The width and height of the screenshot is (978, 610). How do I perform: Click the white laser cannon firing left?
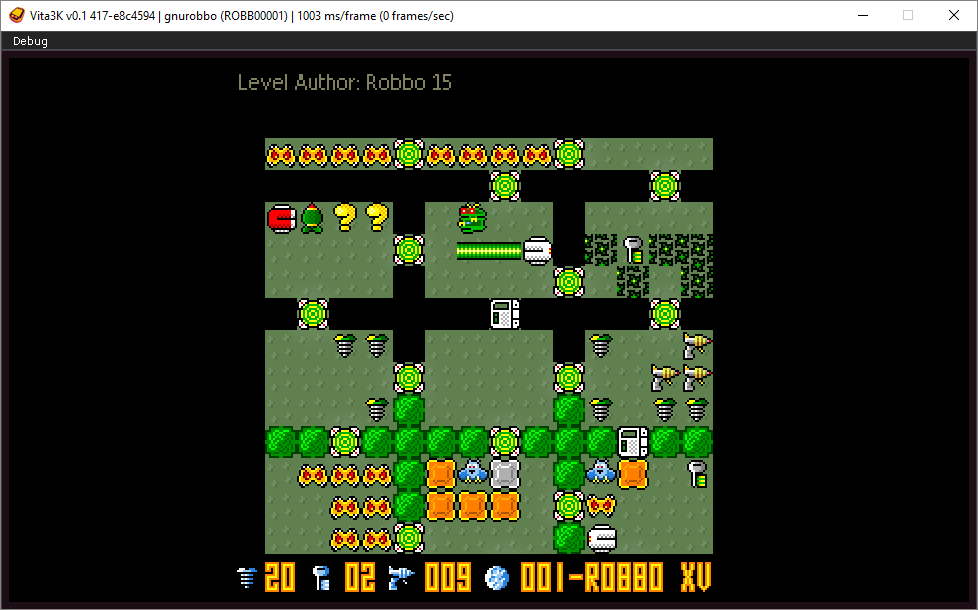click(x=537, y=251)
